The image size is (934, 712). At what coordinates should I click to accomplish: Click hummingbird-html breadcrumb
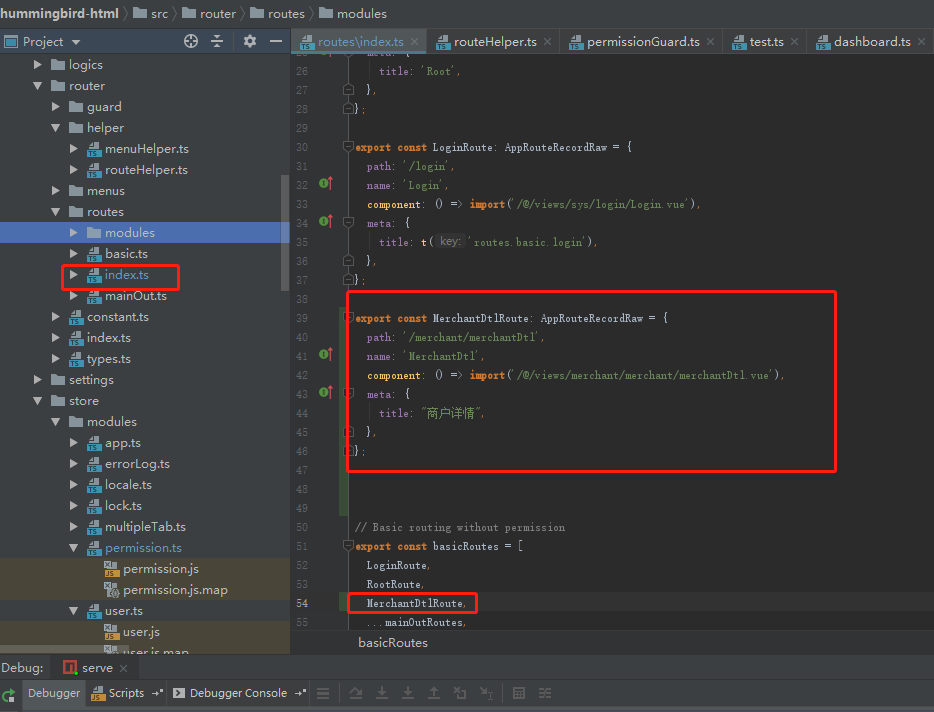tap(60, 13)
